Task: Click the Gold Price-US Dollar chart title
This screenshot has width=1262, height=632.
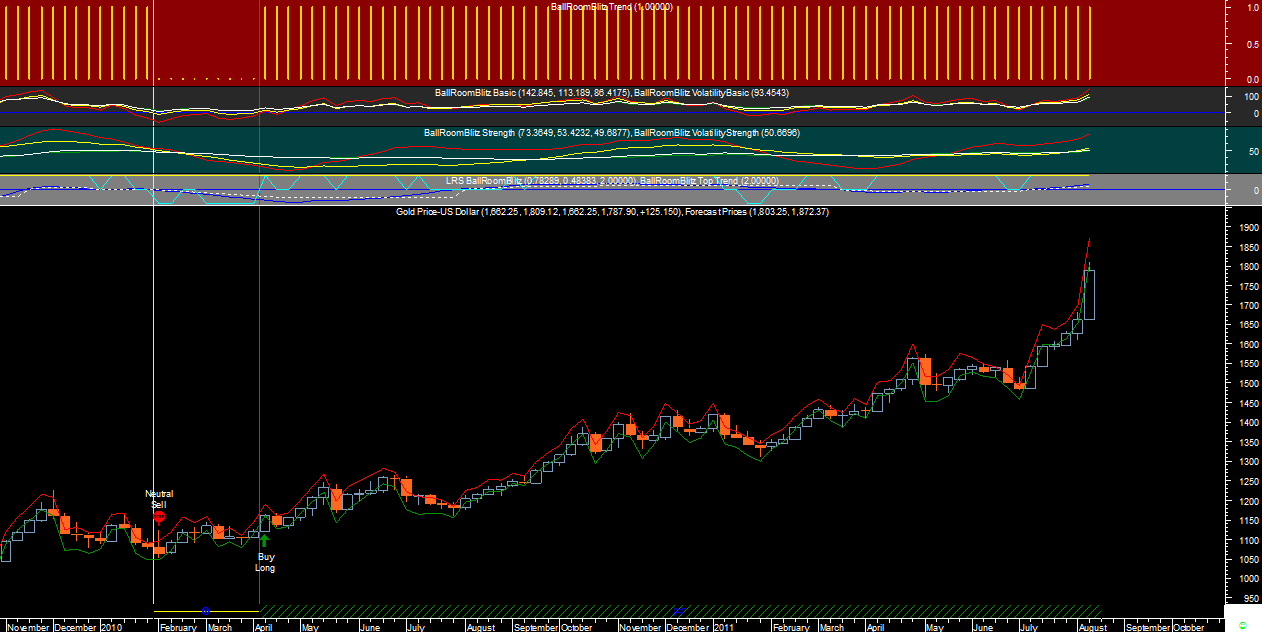Action: point(540,212)
